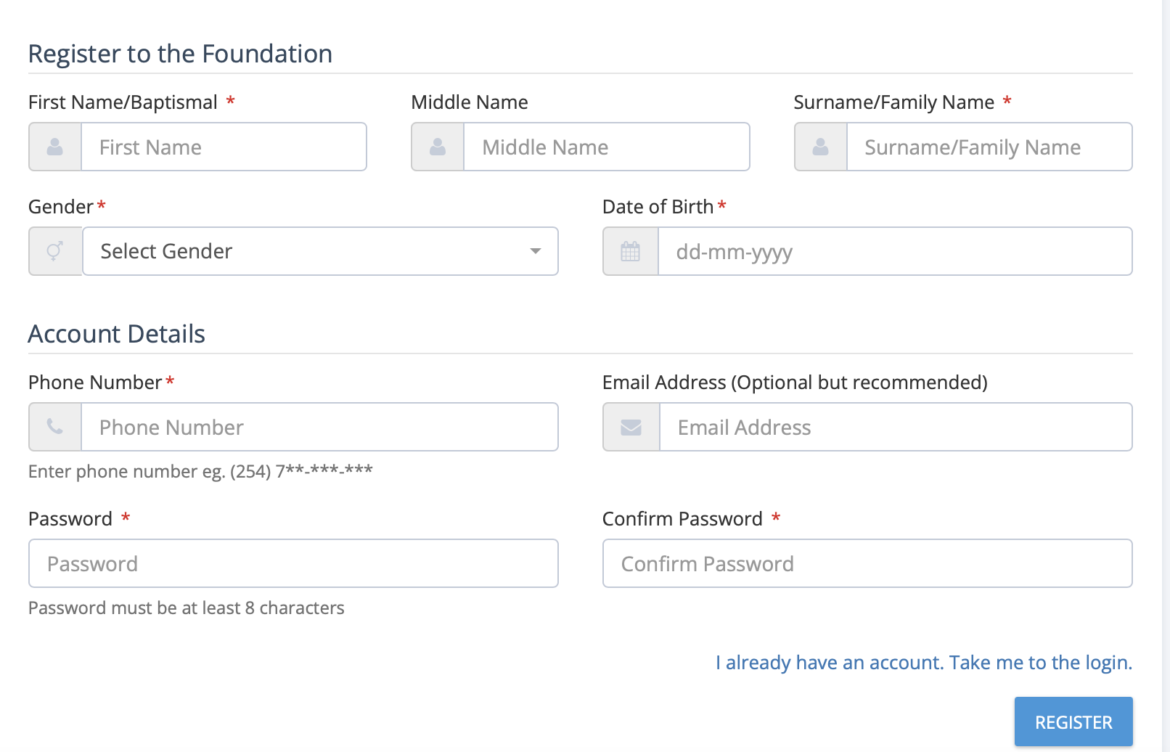The image size is (1170, 752).
Task: Click the person icon beside First Name
Action: click(55, 147)
